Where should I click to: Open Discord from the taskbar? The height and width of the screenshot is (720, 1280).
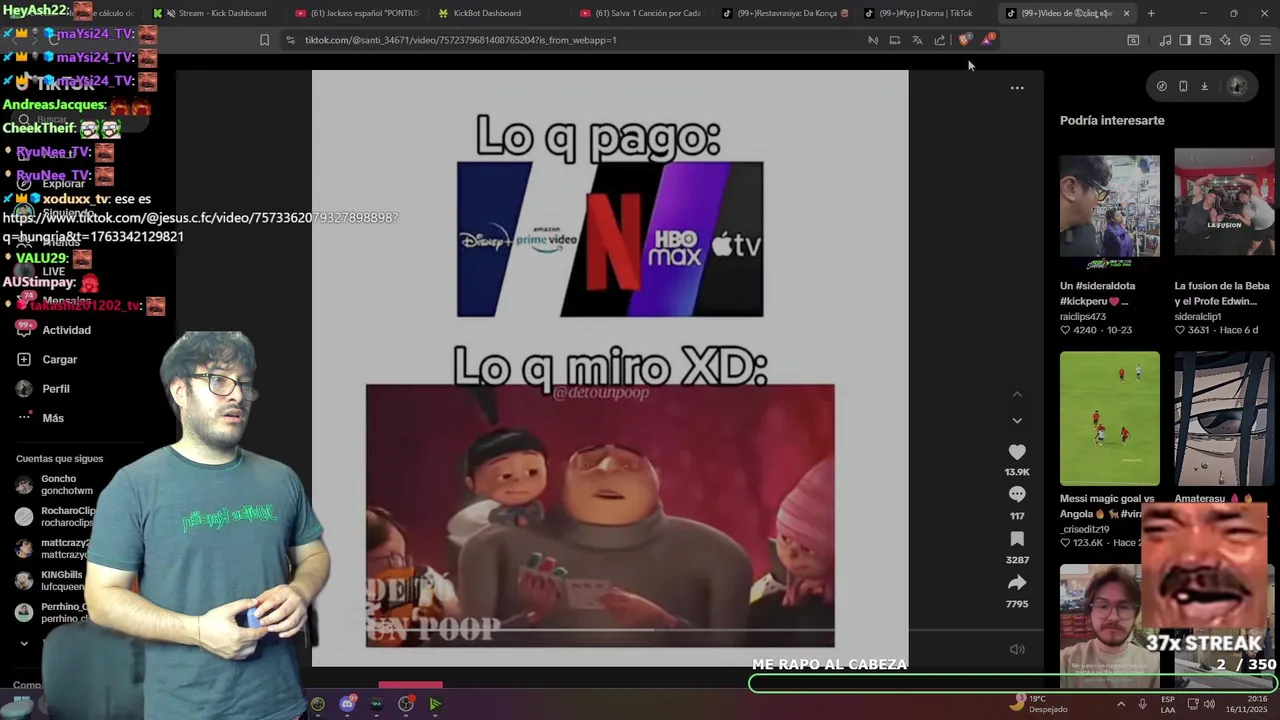(347, 704)
